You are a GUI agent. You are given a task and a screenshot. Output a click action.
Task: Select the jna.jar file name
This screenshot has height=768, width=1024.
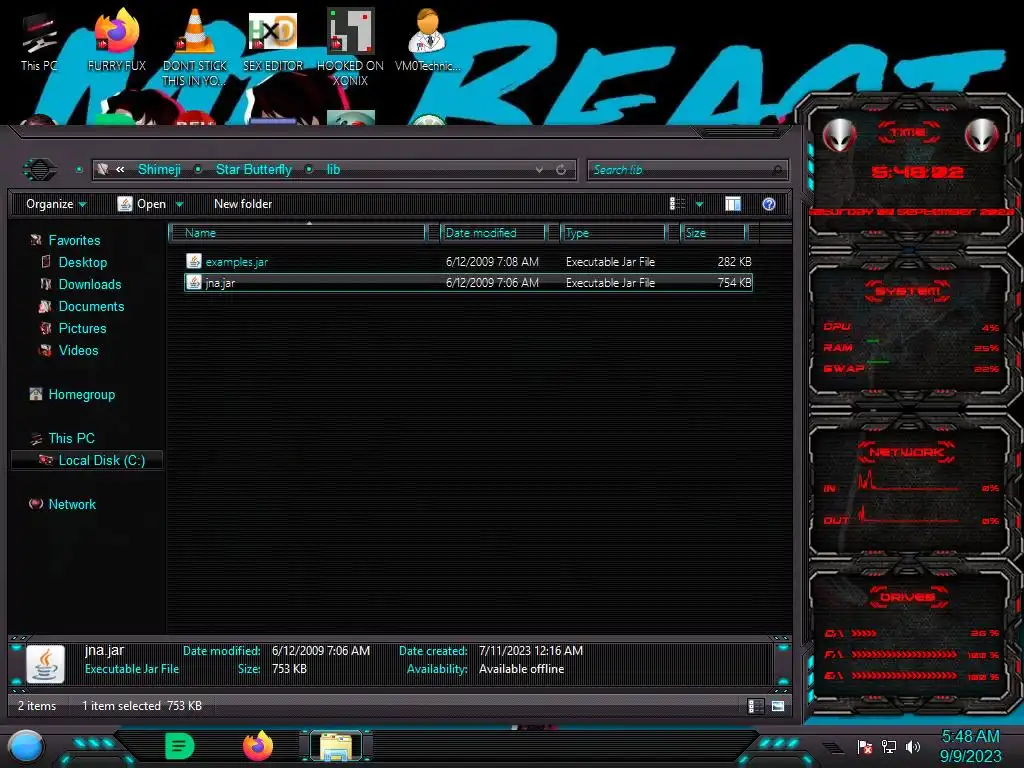pos(220,283)
